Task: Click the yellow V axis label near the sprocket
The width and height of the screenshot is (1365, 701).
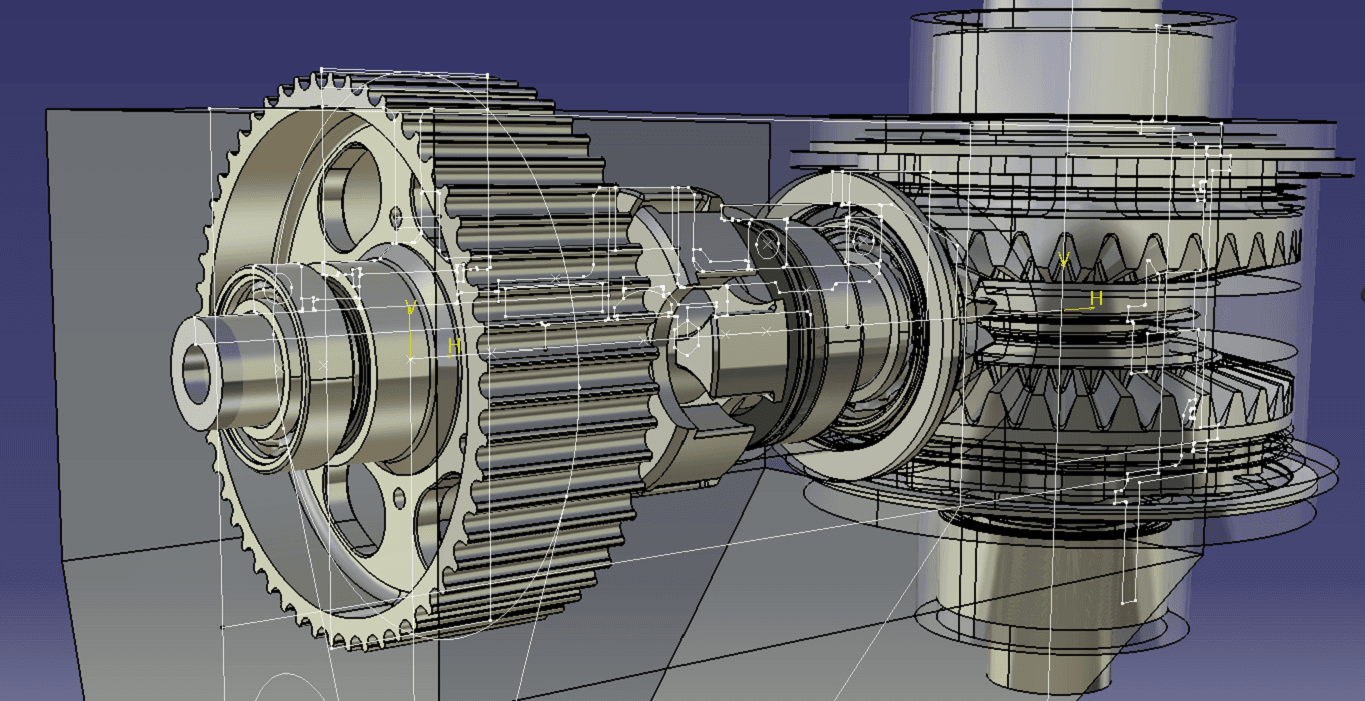Action: 410,308
